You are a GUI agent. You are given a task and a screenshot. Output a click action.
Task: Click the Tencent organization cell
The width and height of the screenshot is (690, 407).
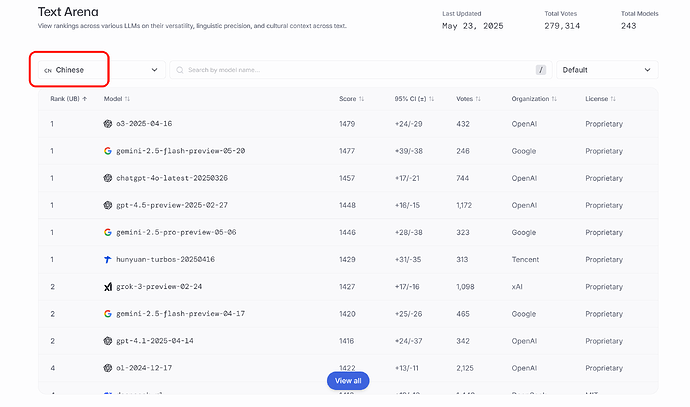point(525,260)
